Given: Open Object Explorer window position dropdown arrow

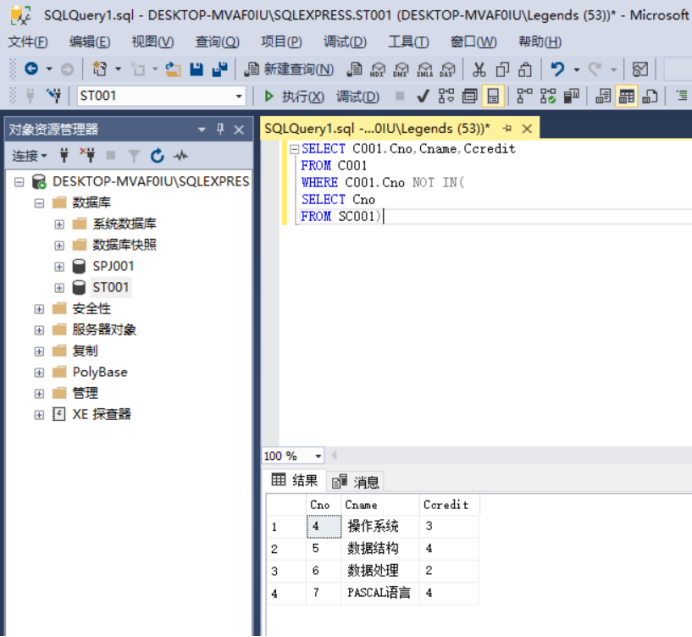Looking at the screenshot, I should click(x=202, y=130).
